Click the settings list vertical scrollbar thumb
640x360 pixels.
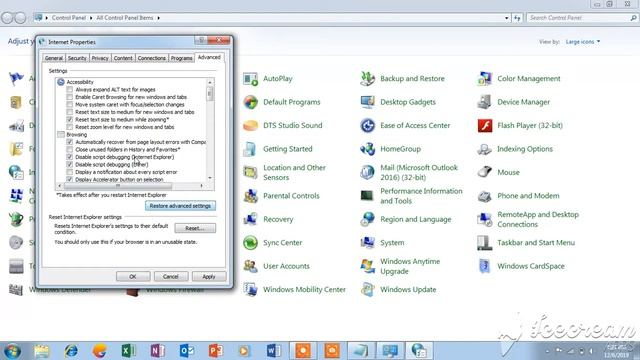pyautogui.click(x=210, y=94)
